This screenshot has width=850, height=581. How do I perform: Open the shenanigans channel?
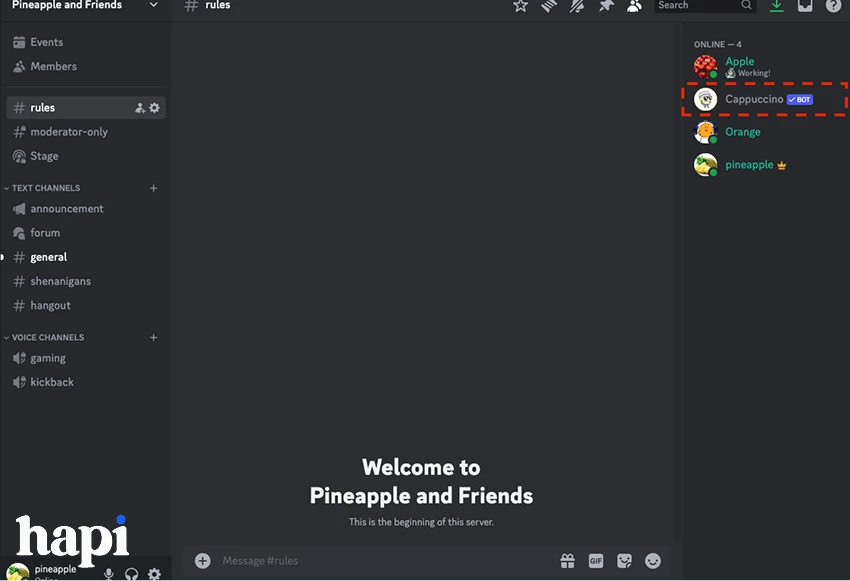tap(86, 281)
